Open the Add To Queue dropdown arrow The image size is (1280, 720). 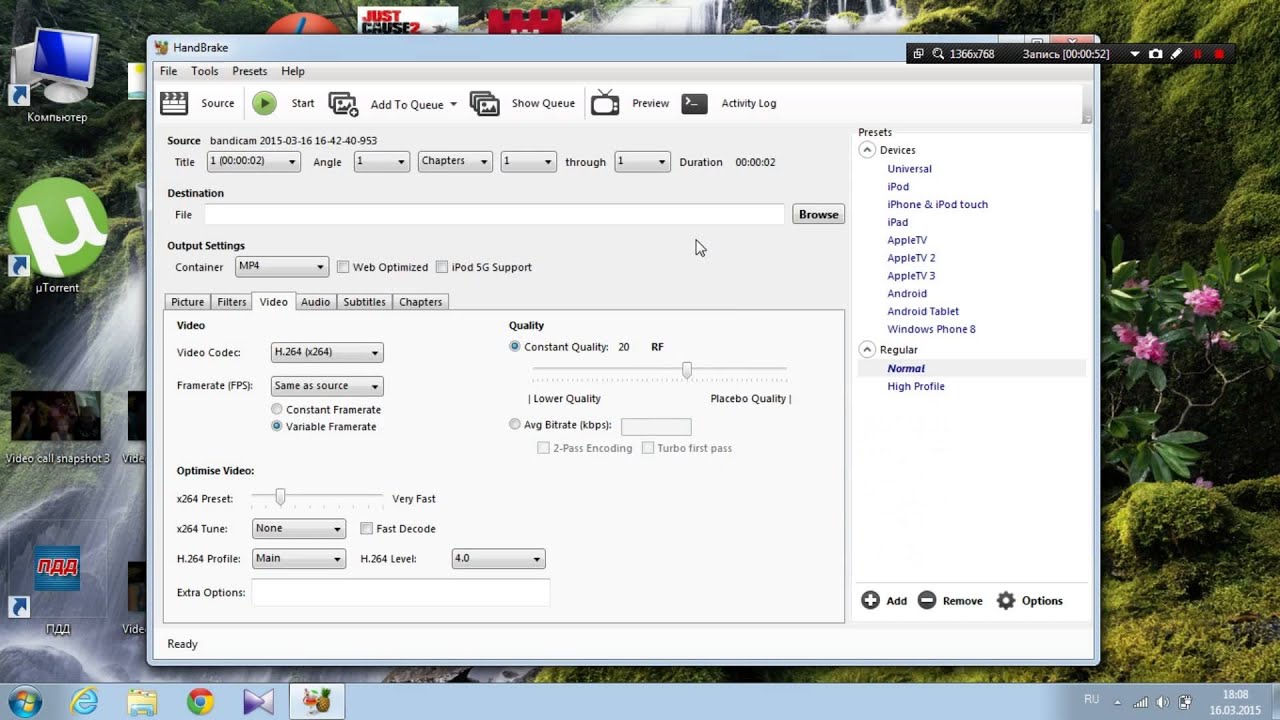453,104
